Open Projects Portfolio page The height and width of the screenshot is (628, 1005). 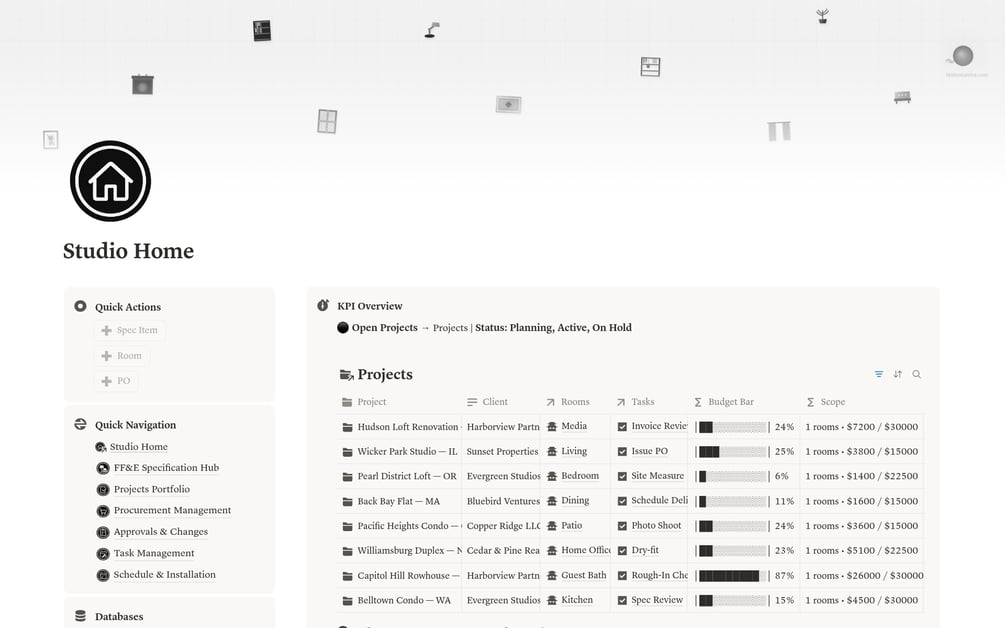pyautogui.click(x=152, y=489)
